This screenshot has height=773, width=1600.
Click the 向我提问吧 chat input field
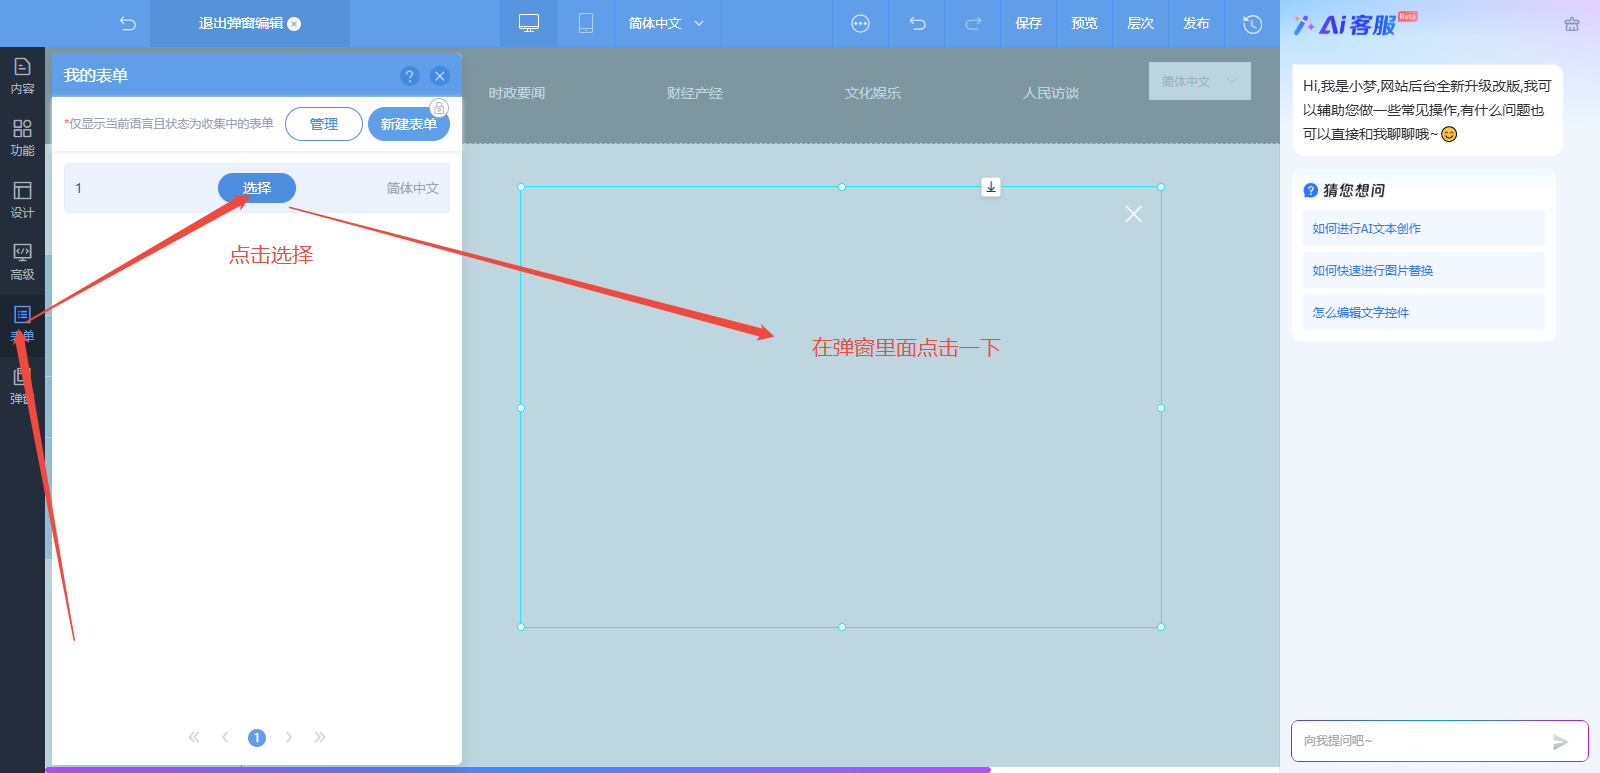1420,741
